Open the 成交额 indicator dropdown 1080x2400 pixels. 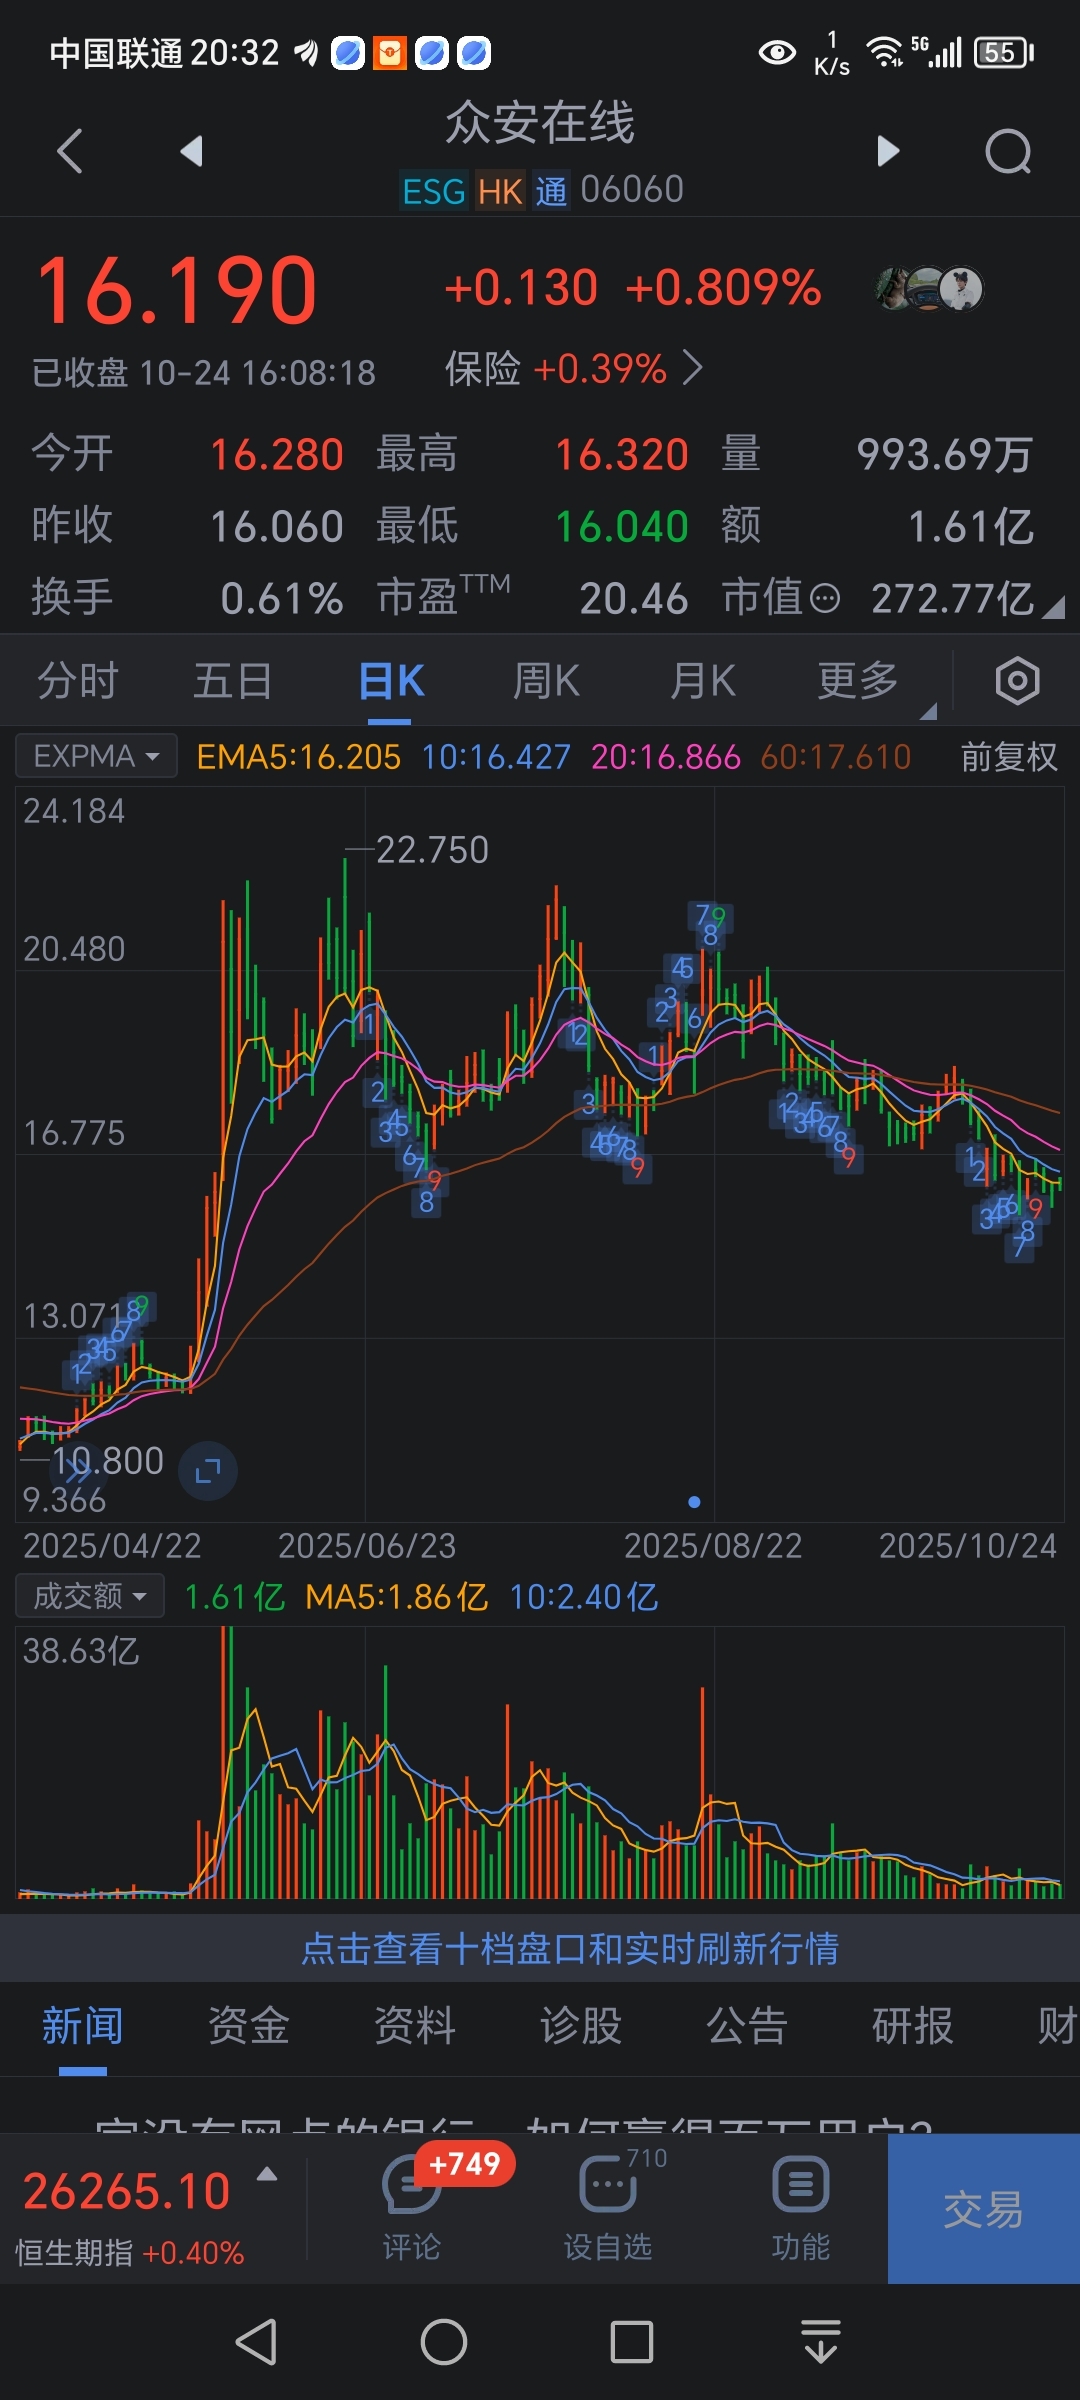(90, 1596)
